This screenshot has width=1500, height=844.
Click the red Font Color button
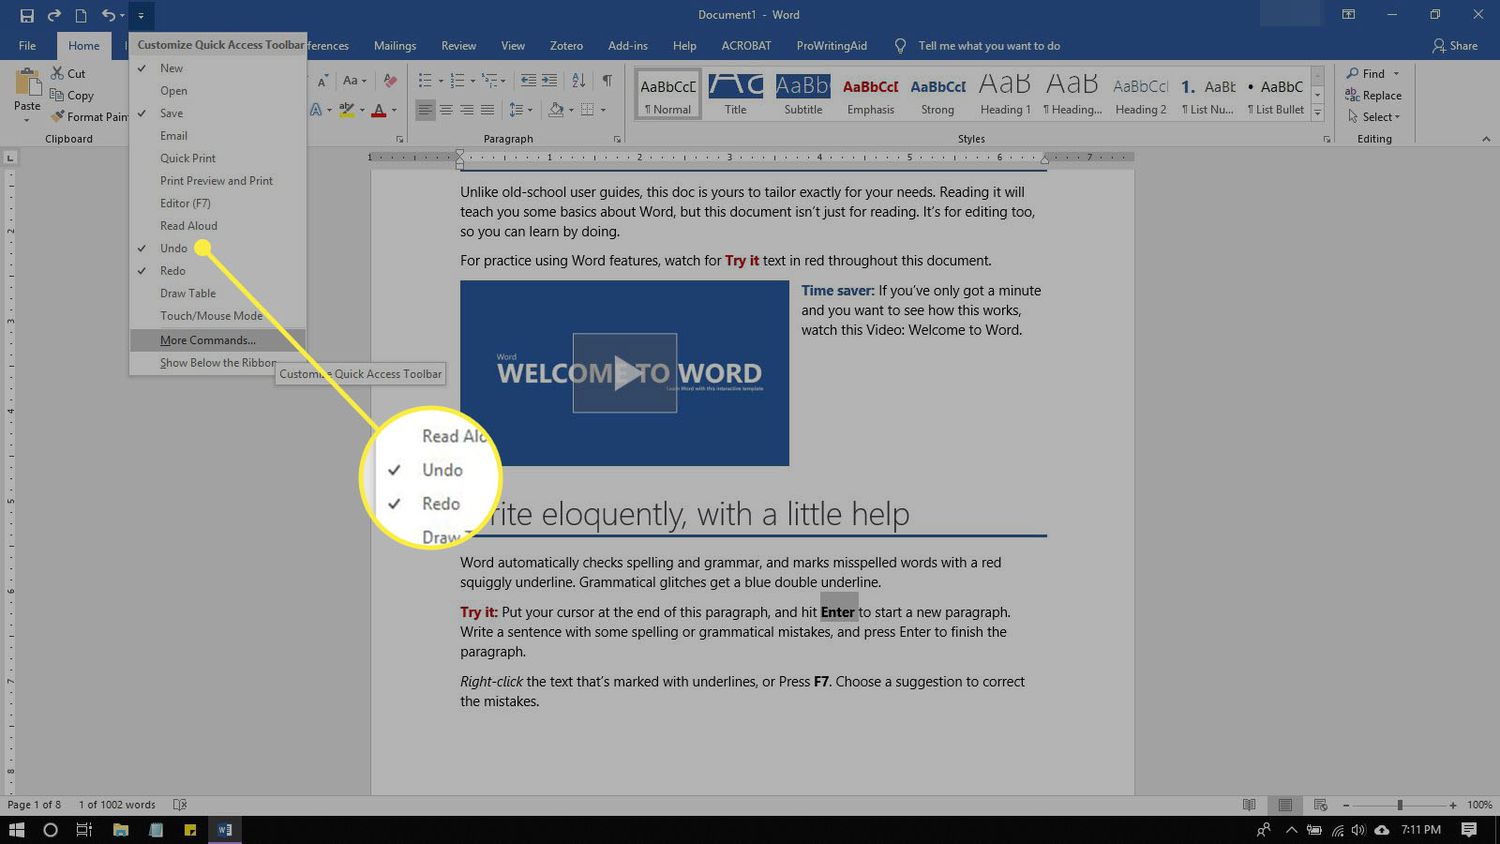(x=379, y=110)
